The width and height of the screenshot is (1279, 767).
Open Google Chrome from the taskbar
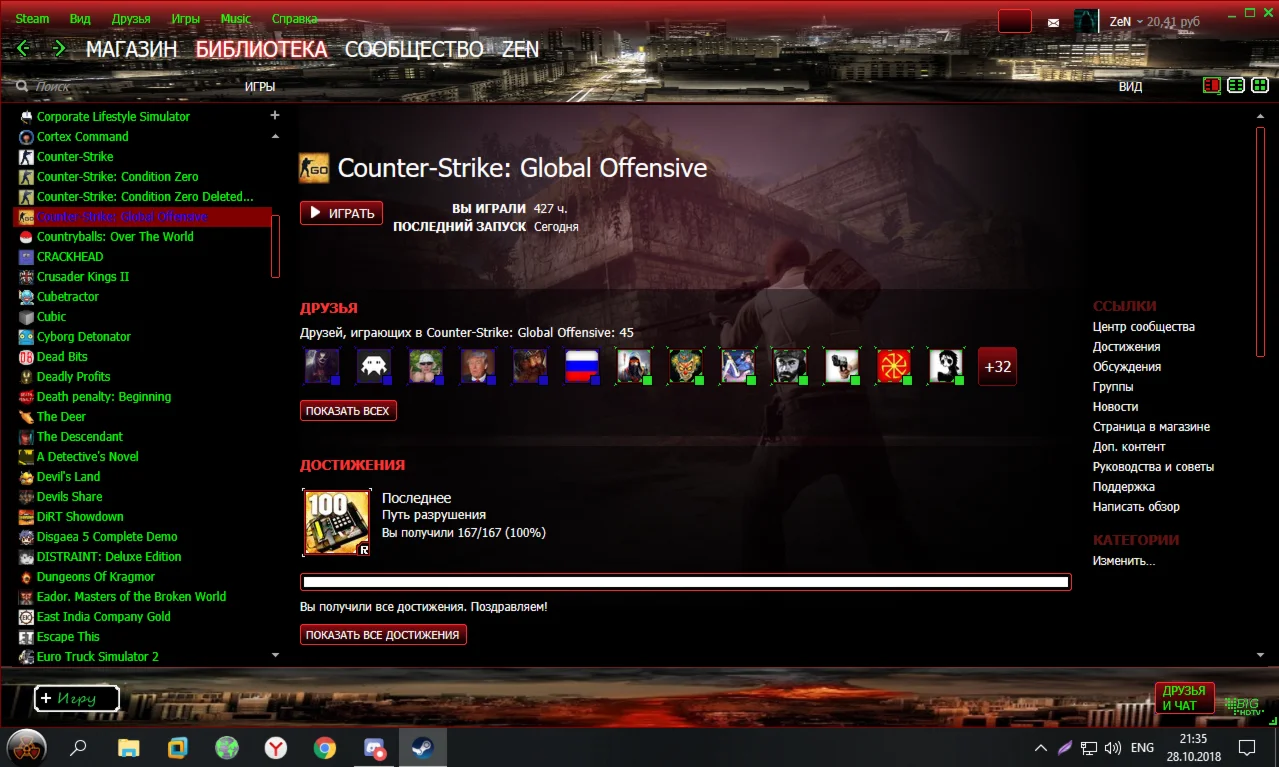pos(324,747)
